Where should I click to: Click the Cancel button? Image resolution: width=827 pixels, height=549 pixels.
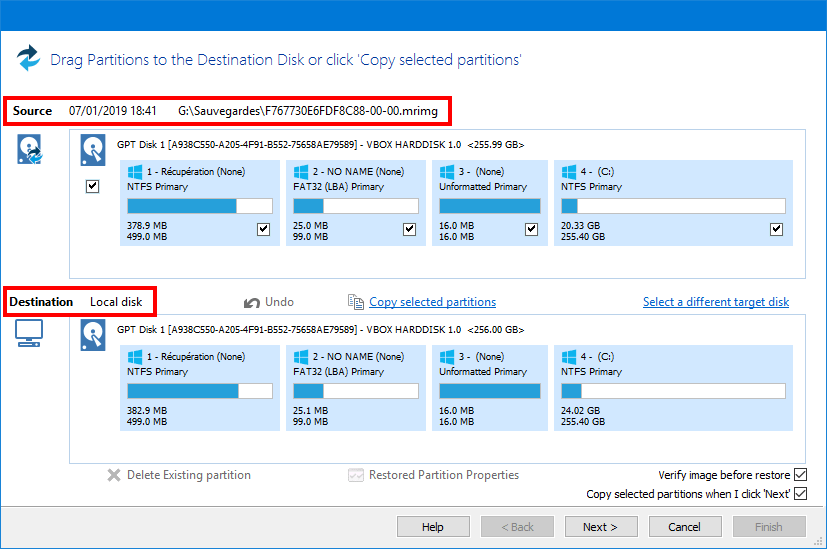[x=685, y=526]
